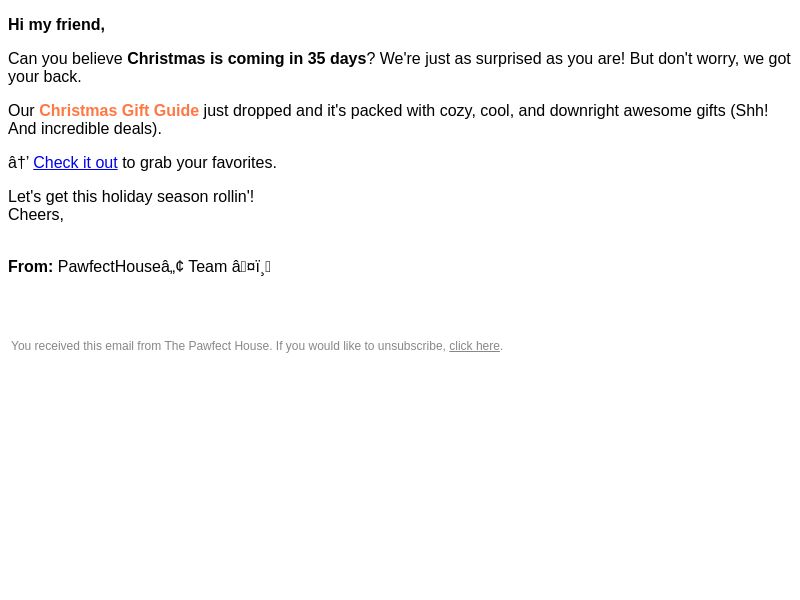This screenshot has width=800, height=600.
Task: Click bold "Christmas is coming in 35 days"
Action: 247,59
